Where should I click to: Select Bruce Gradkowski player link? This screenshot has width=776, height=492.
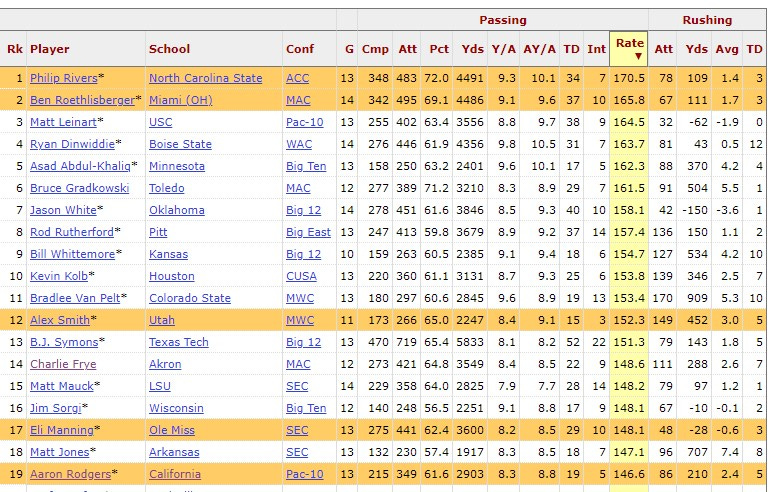tap(79, 188)
